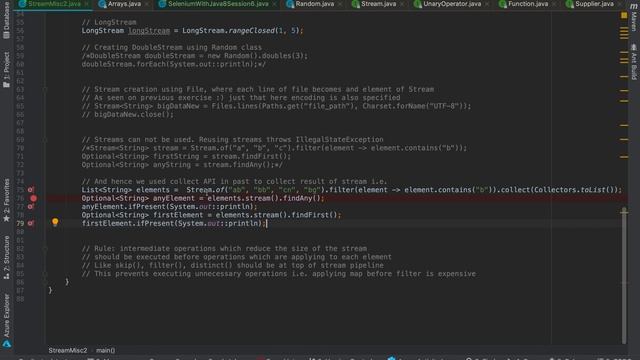Screen dimensions: 640x360
Task: Click the underlined longStream variable
Action: tap(149, 31)
